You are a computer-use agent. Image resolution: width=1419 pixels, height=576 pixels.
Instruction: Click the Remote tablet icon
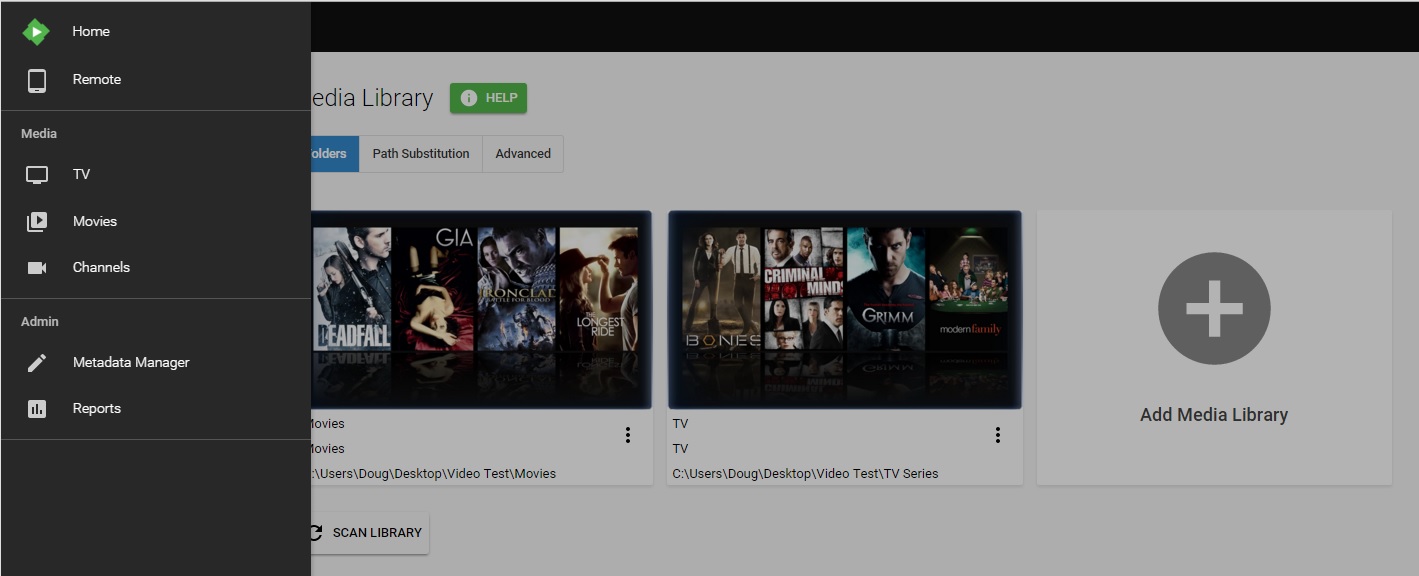click(37, 80)
